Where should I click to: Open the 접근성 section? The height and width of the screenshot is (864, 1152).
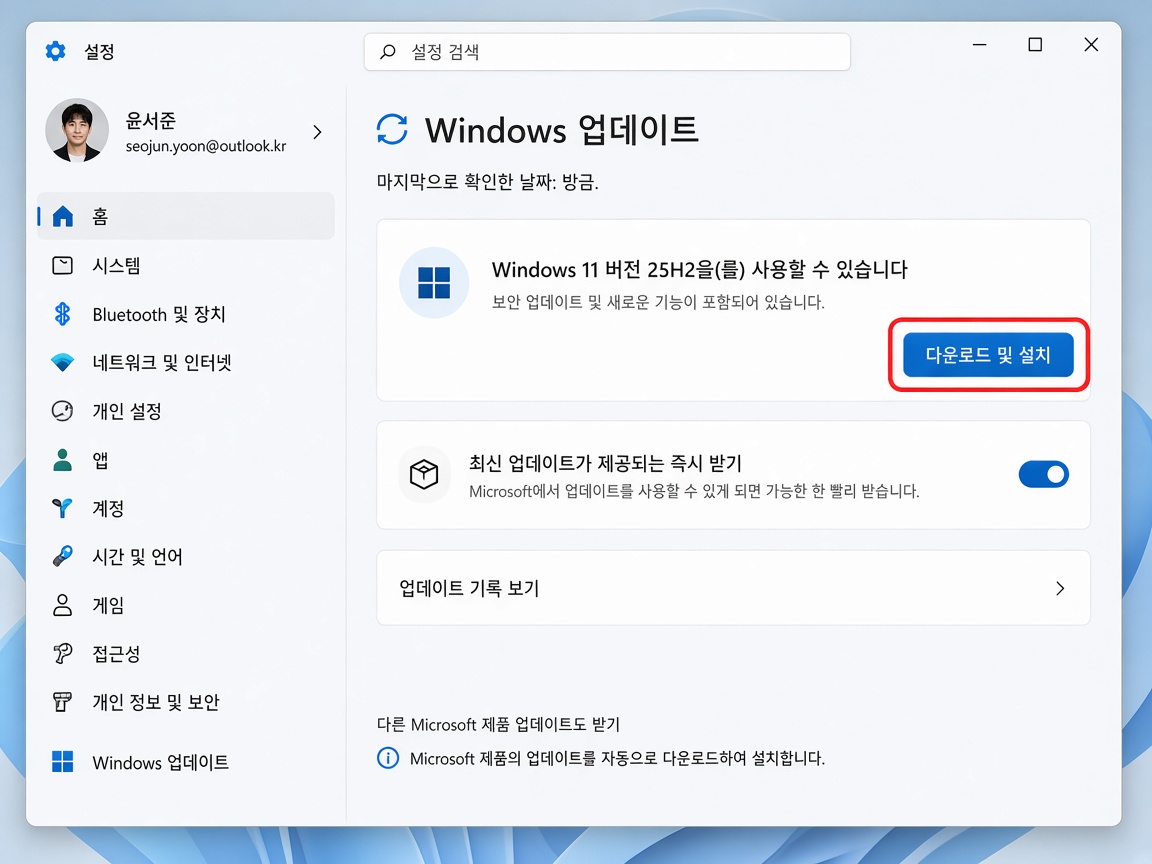coord(186,653)
